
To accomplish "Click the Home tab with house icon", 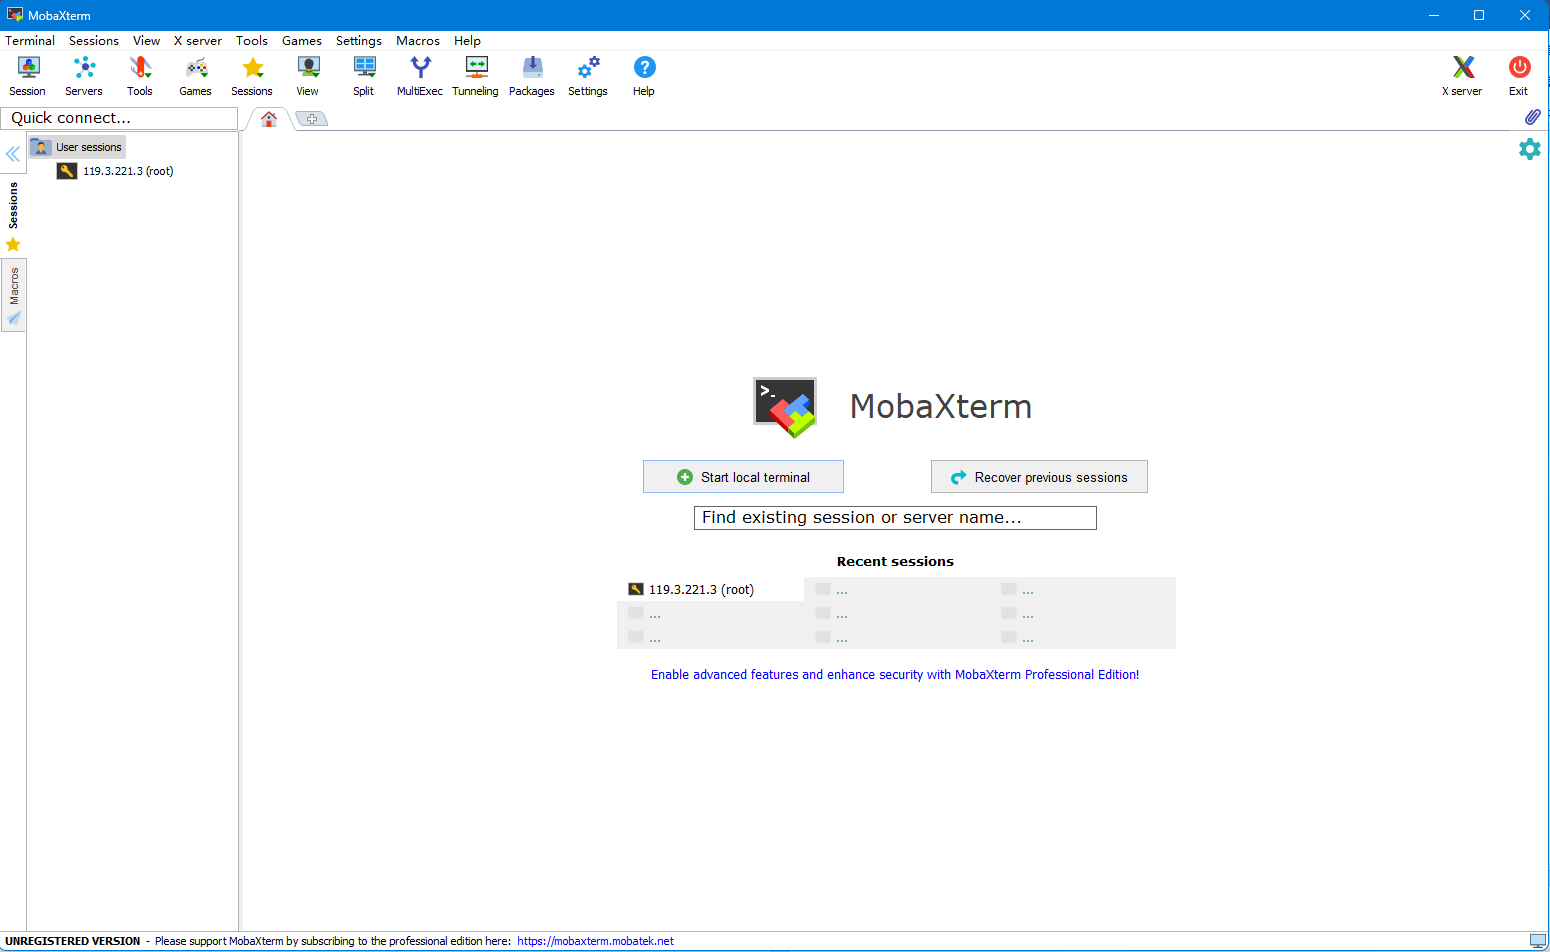I will (x=269, y=119).
